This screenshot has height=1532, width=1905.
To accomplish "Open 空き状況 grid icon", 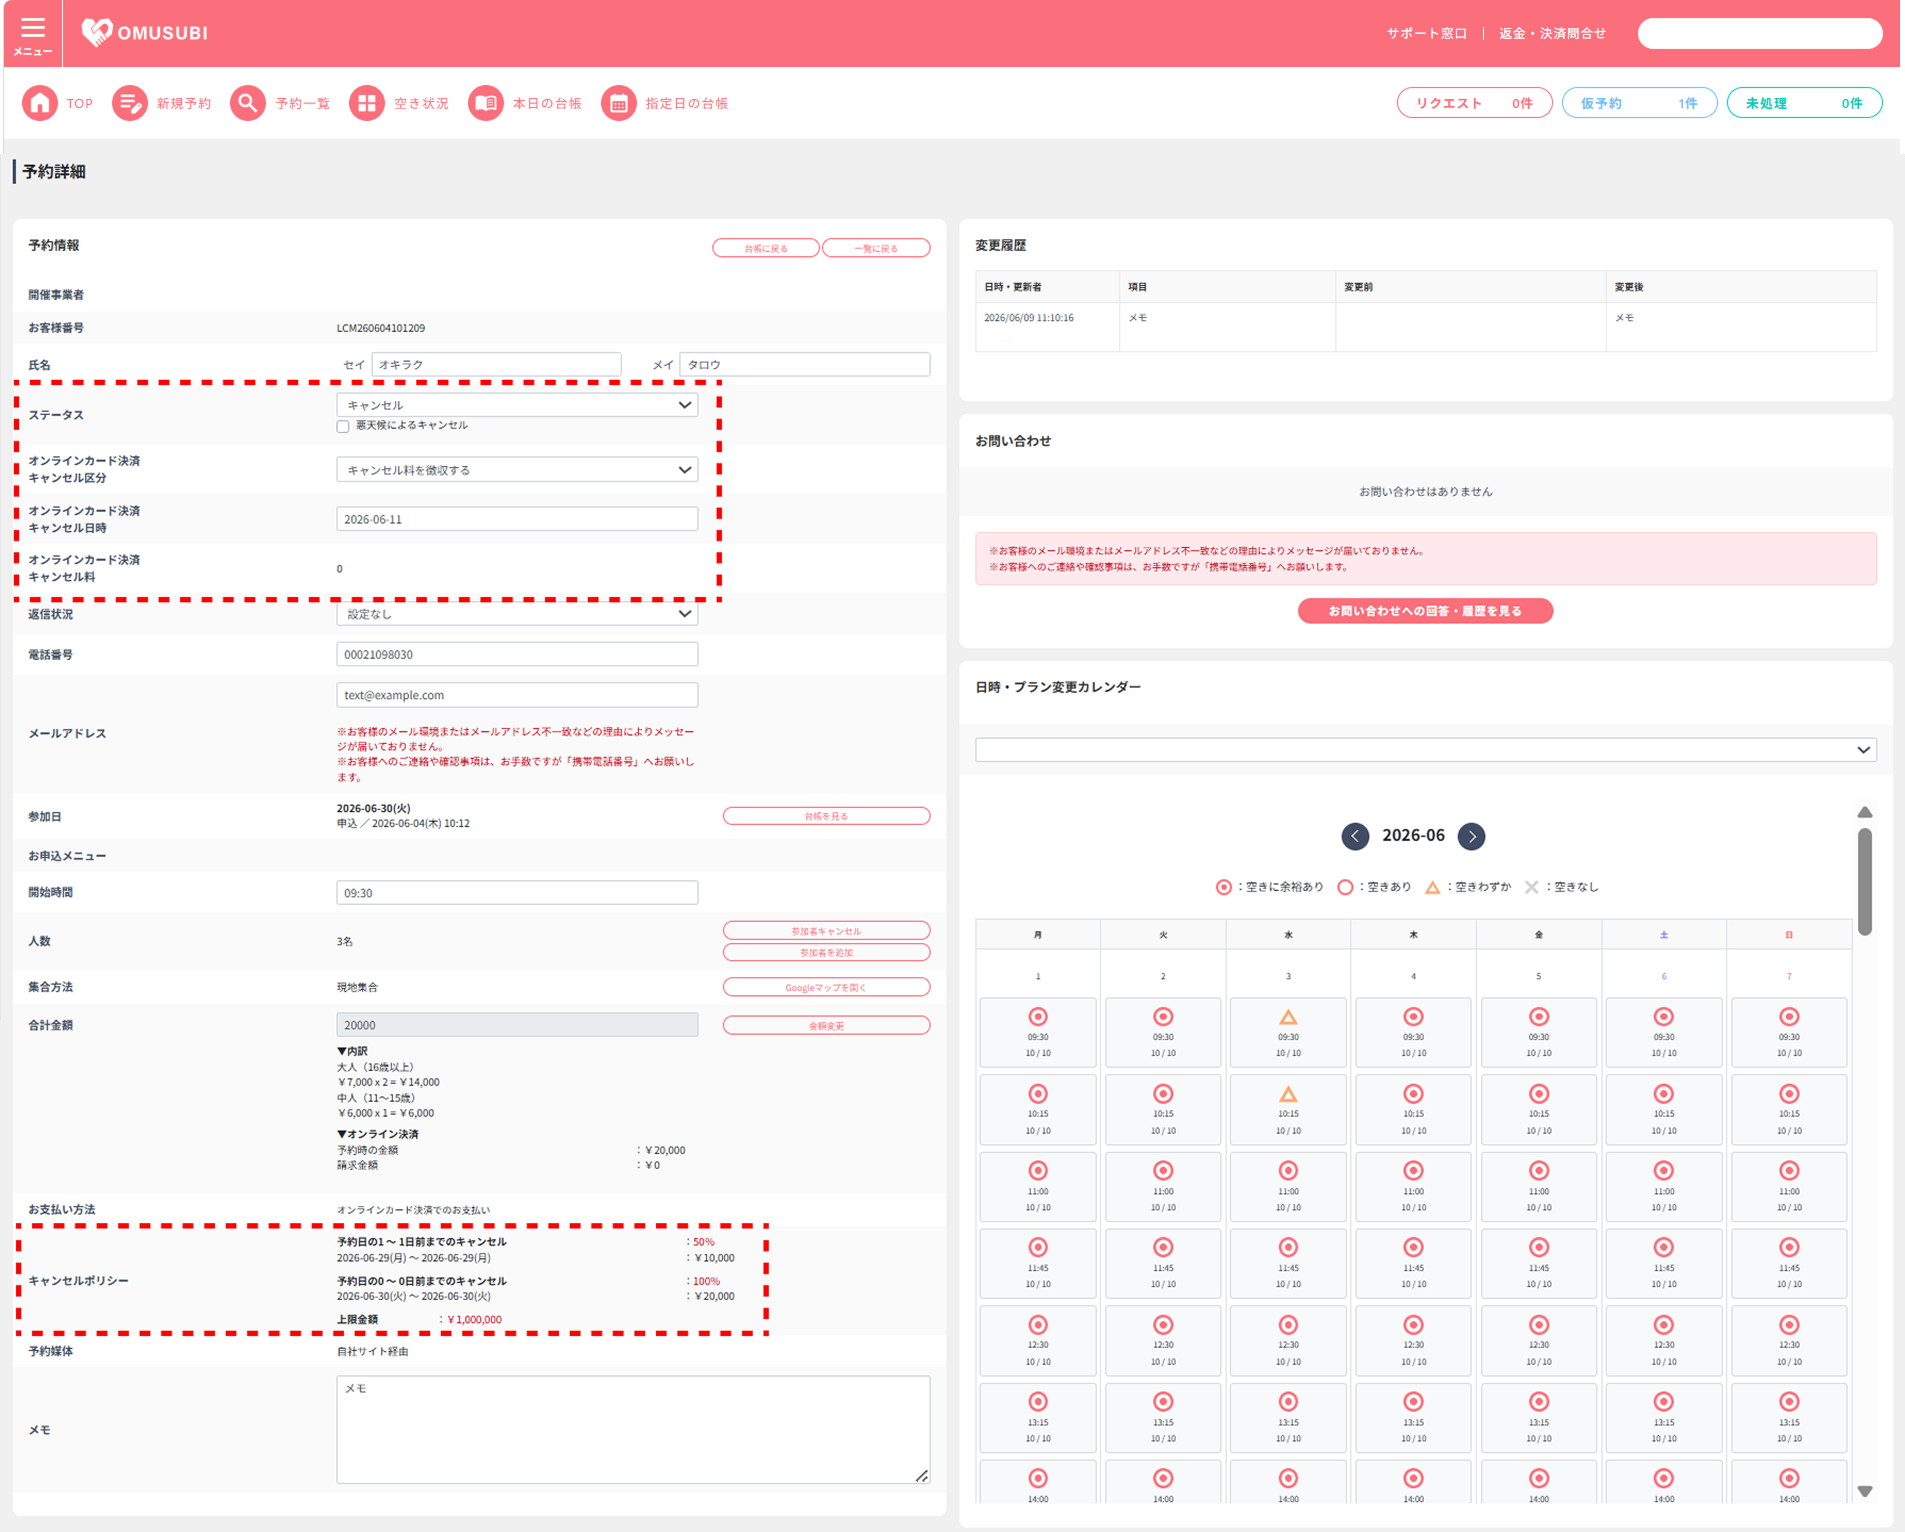I will (367, 103).
